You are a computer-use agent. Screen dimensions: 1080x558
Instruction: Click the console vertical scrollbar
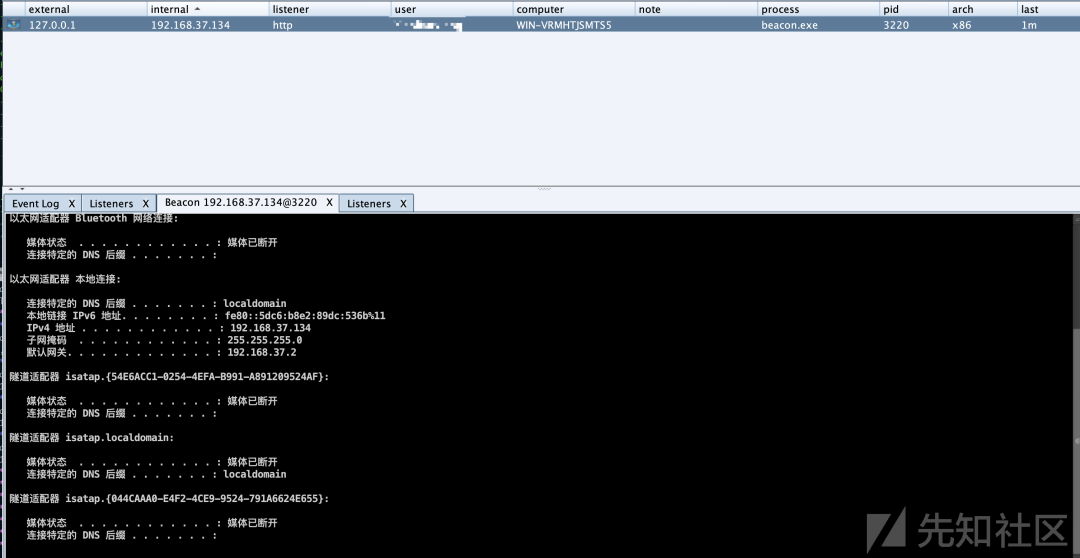pyautogui.click(x=1075, y=386)
